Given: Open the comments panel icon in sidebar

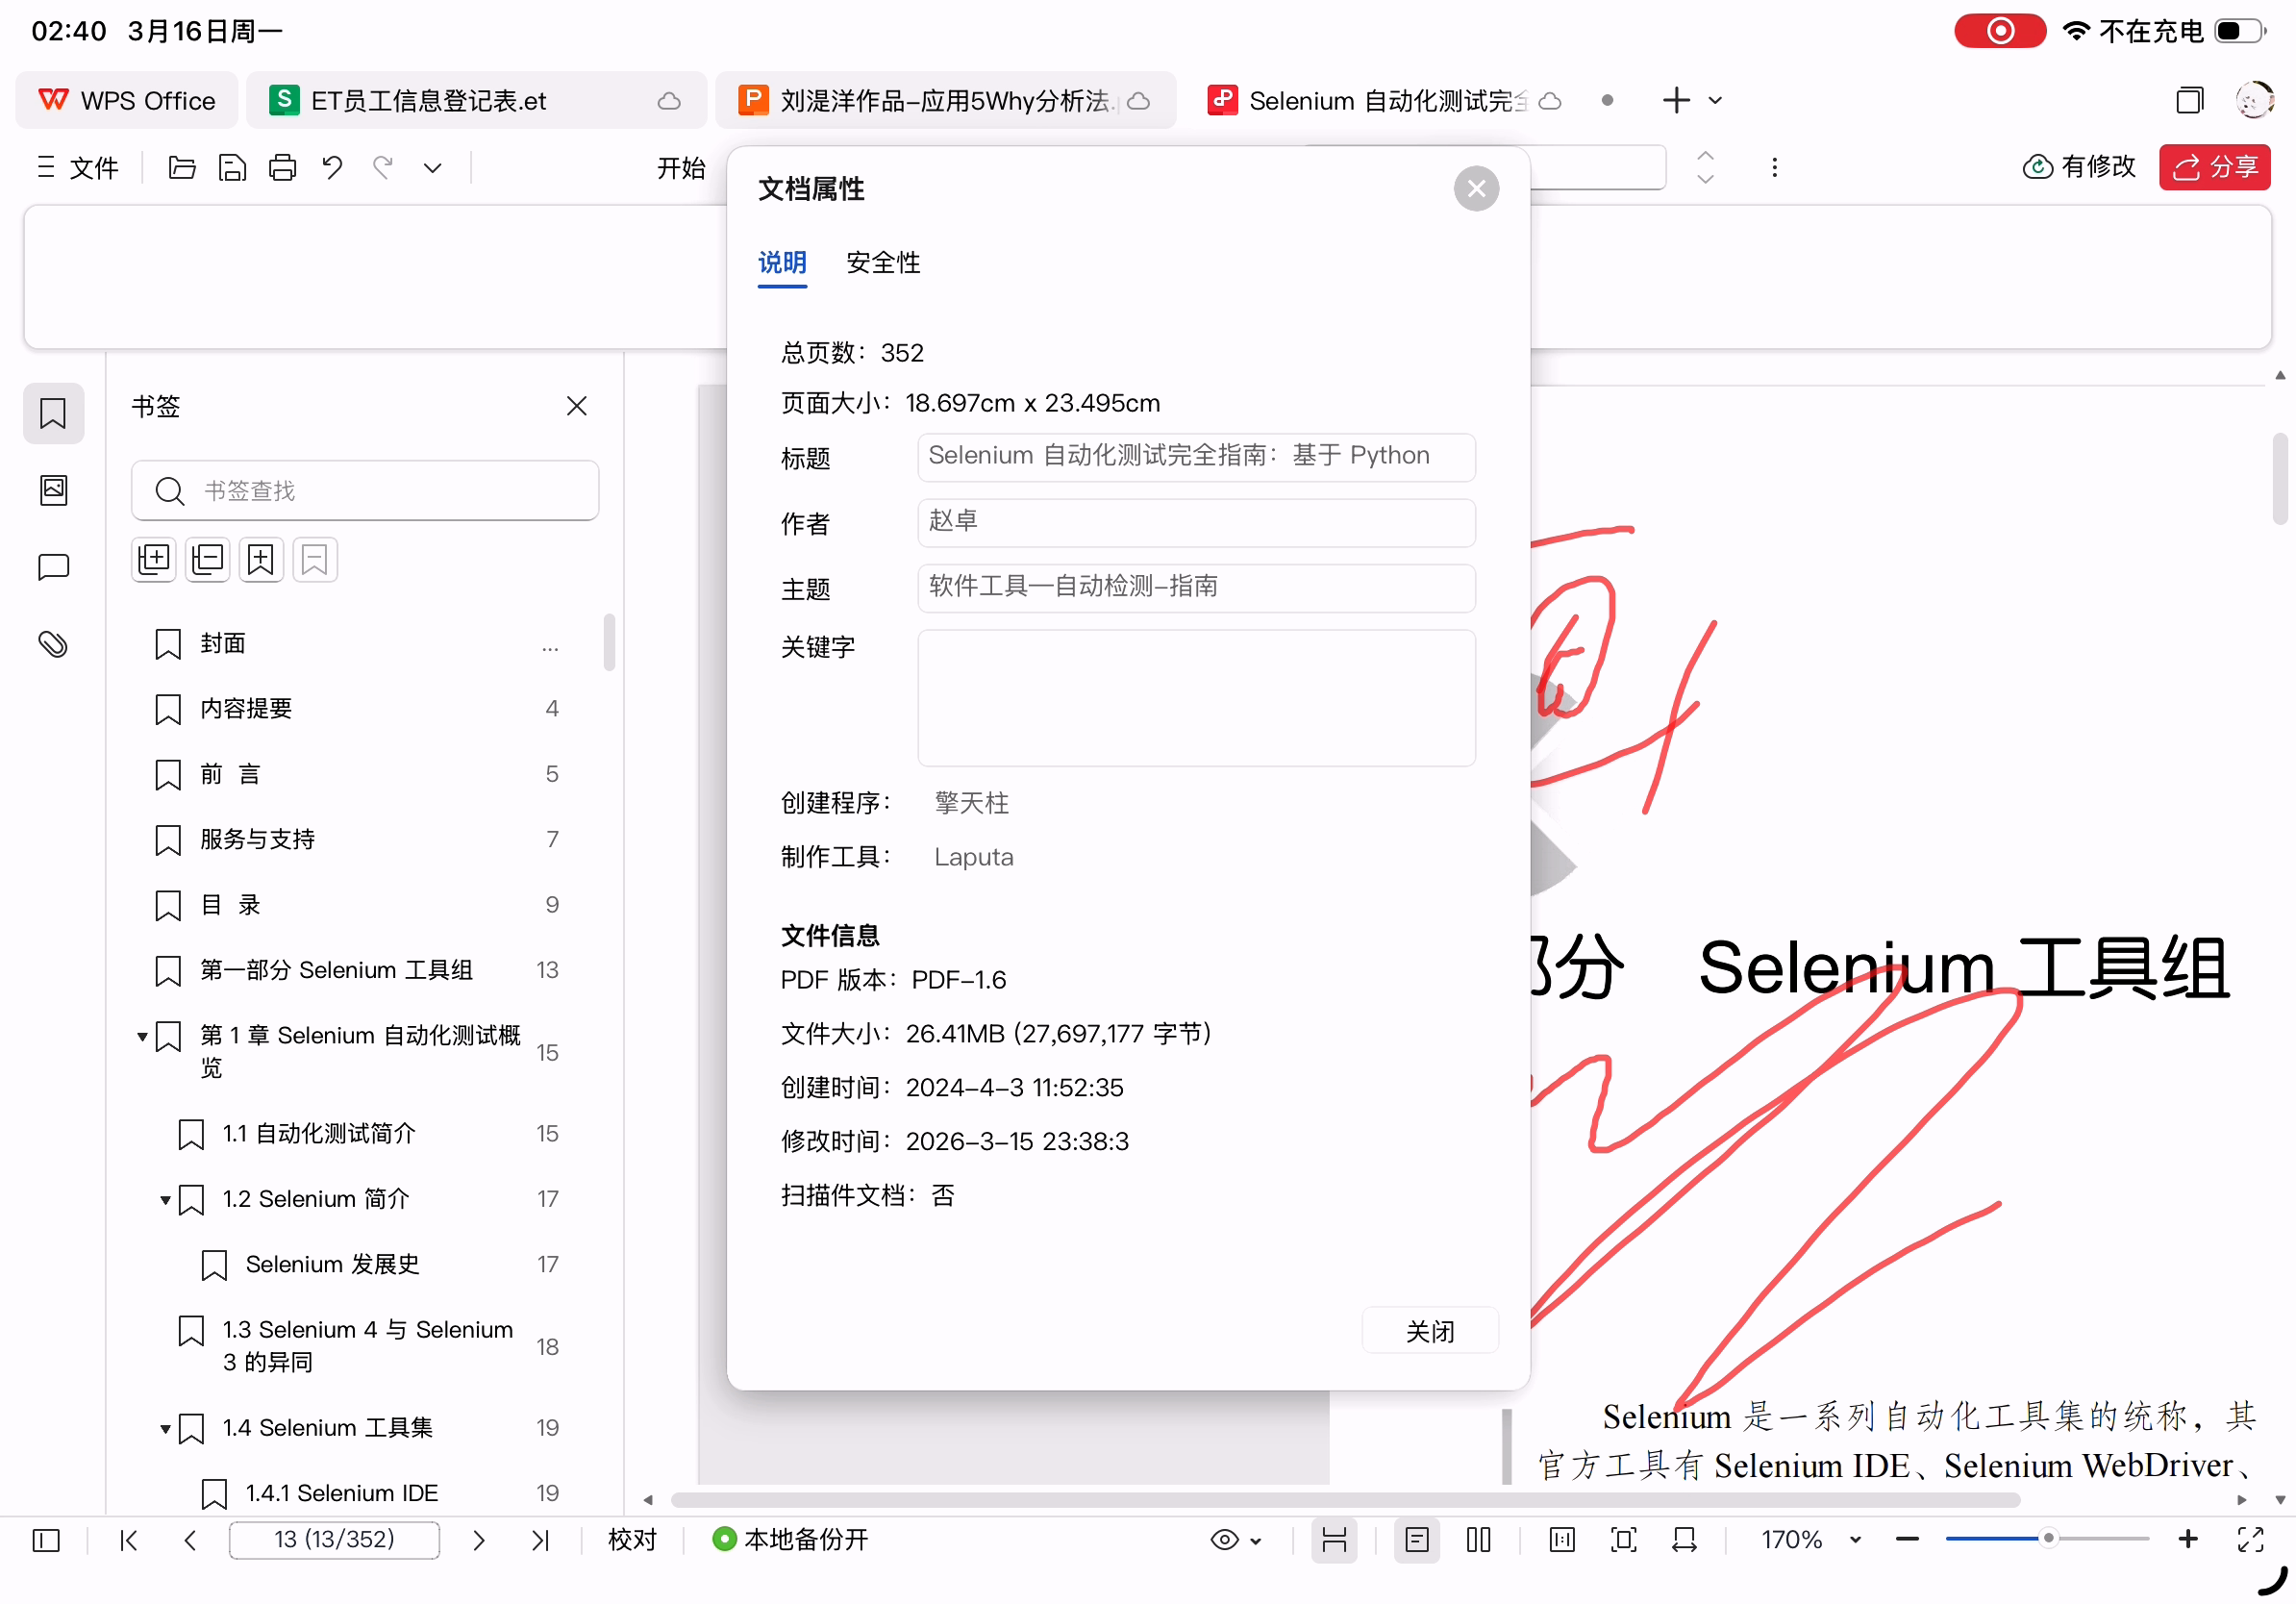Looking at the screenshot, I should click(x=53, y=567).
